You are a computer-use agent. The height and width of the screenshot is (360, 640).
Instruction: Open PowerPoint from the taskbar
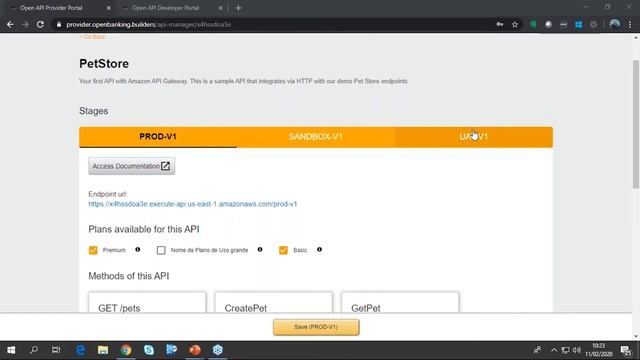pos(195,350)
